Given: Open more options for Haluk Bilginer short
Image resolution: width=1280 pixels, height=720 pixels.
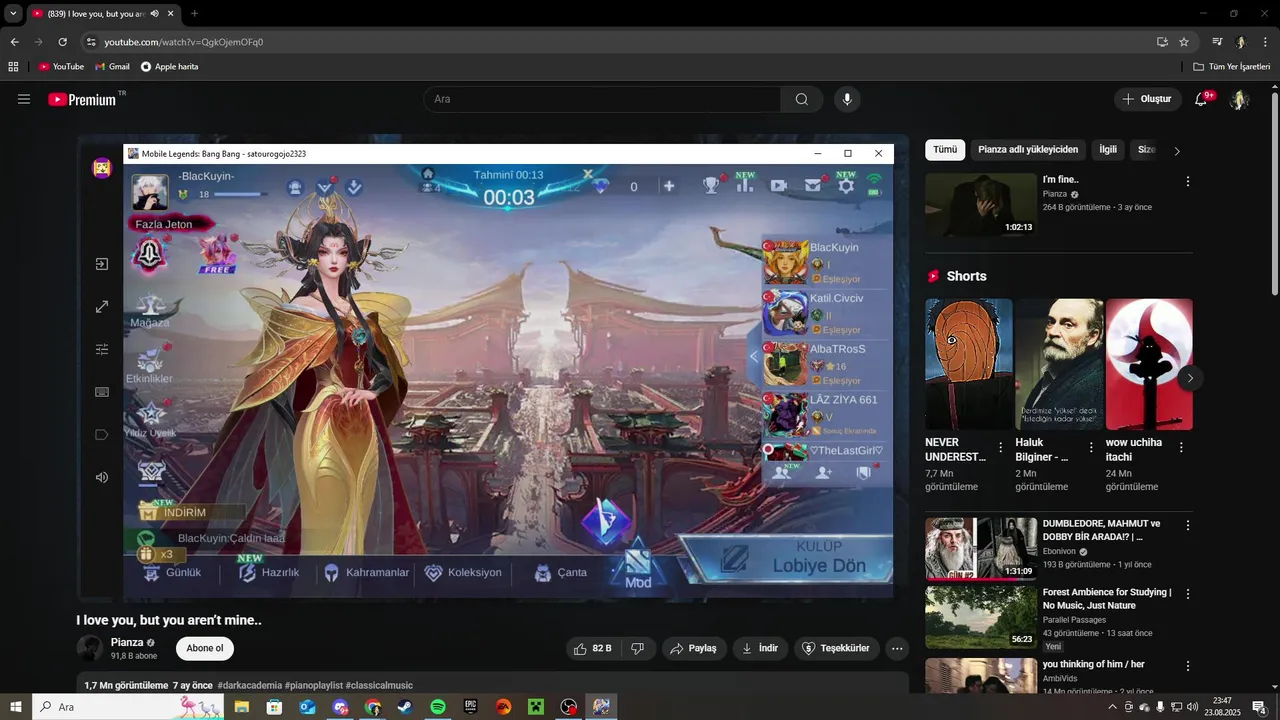Looking at the screenshot, I should (x=1091, y=448).
